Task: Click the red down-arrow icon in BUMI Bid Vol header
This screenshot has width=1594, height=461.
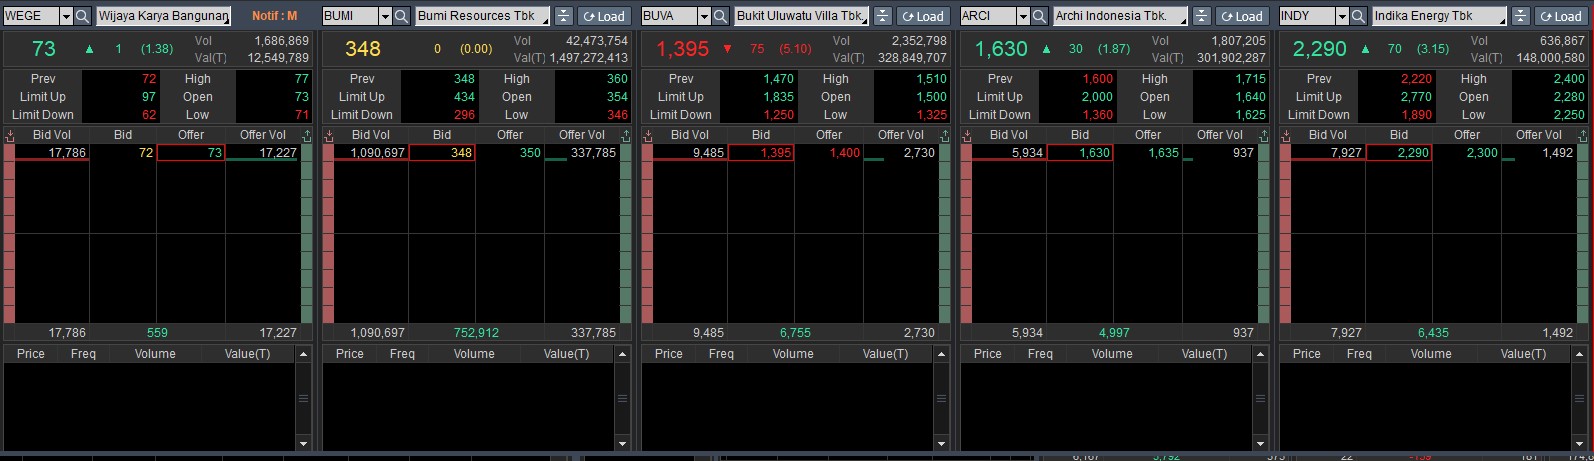Action: coord(328,135)
